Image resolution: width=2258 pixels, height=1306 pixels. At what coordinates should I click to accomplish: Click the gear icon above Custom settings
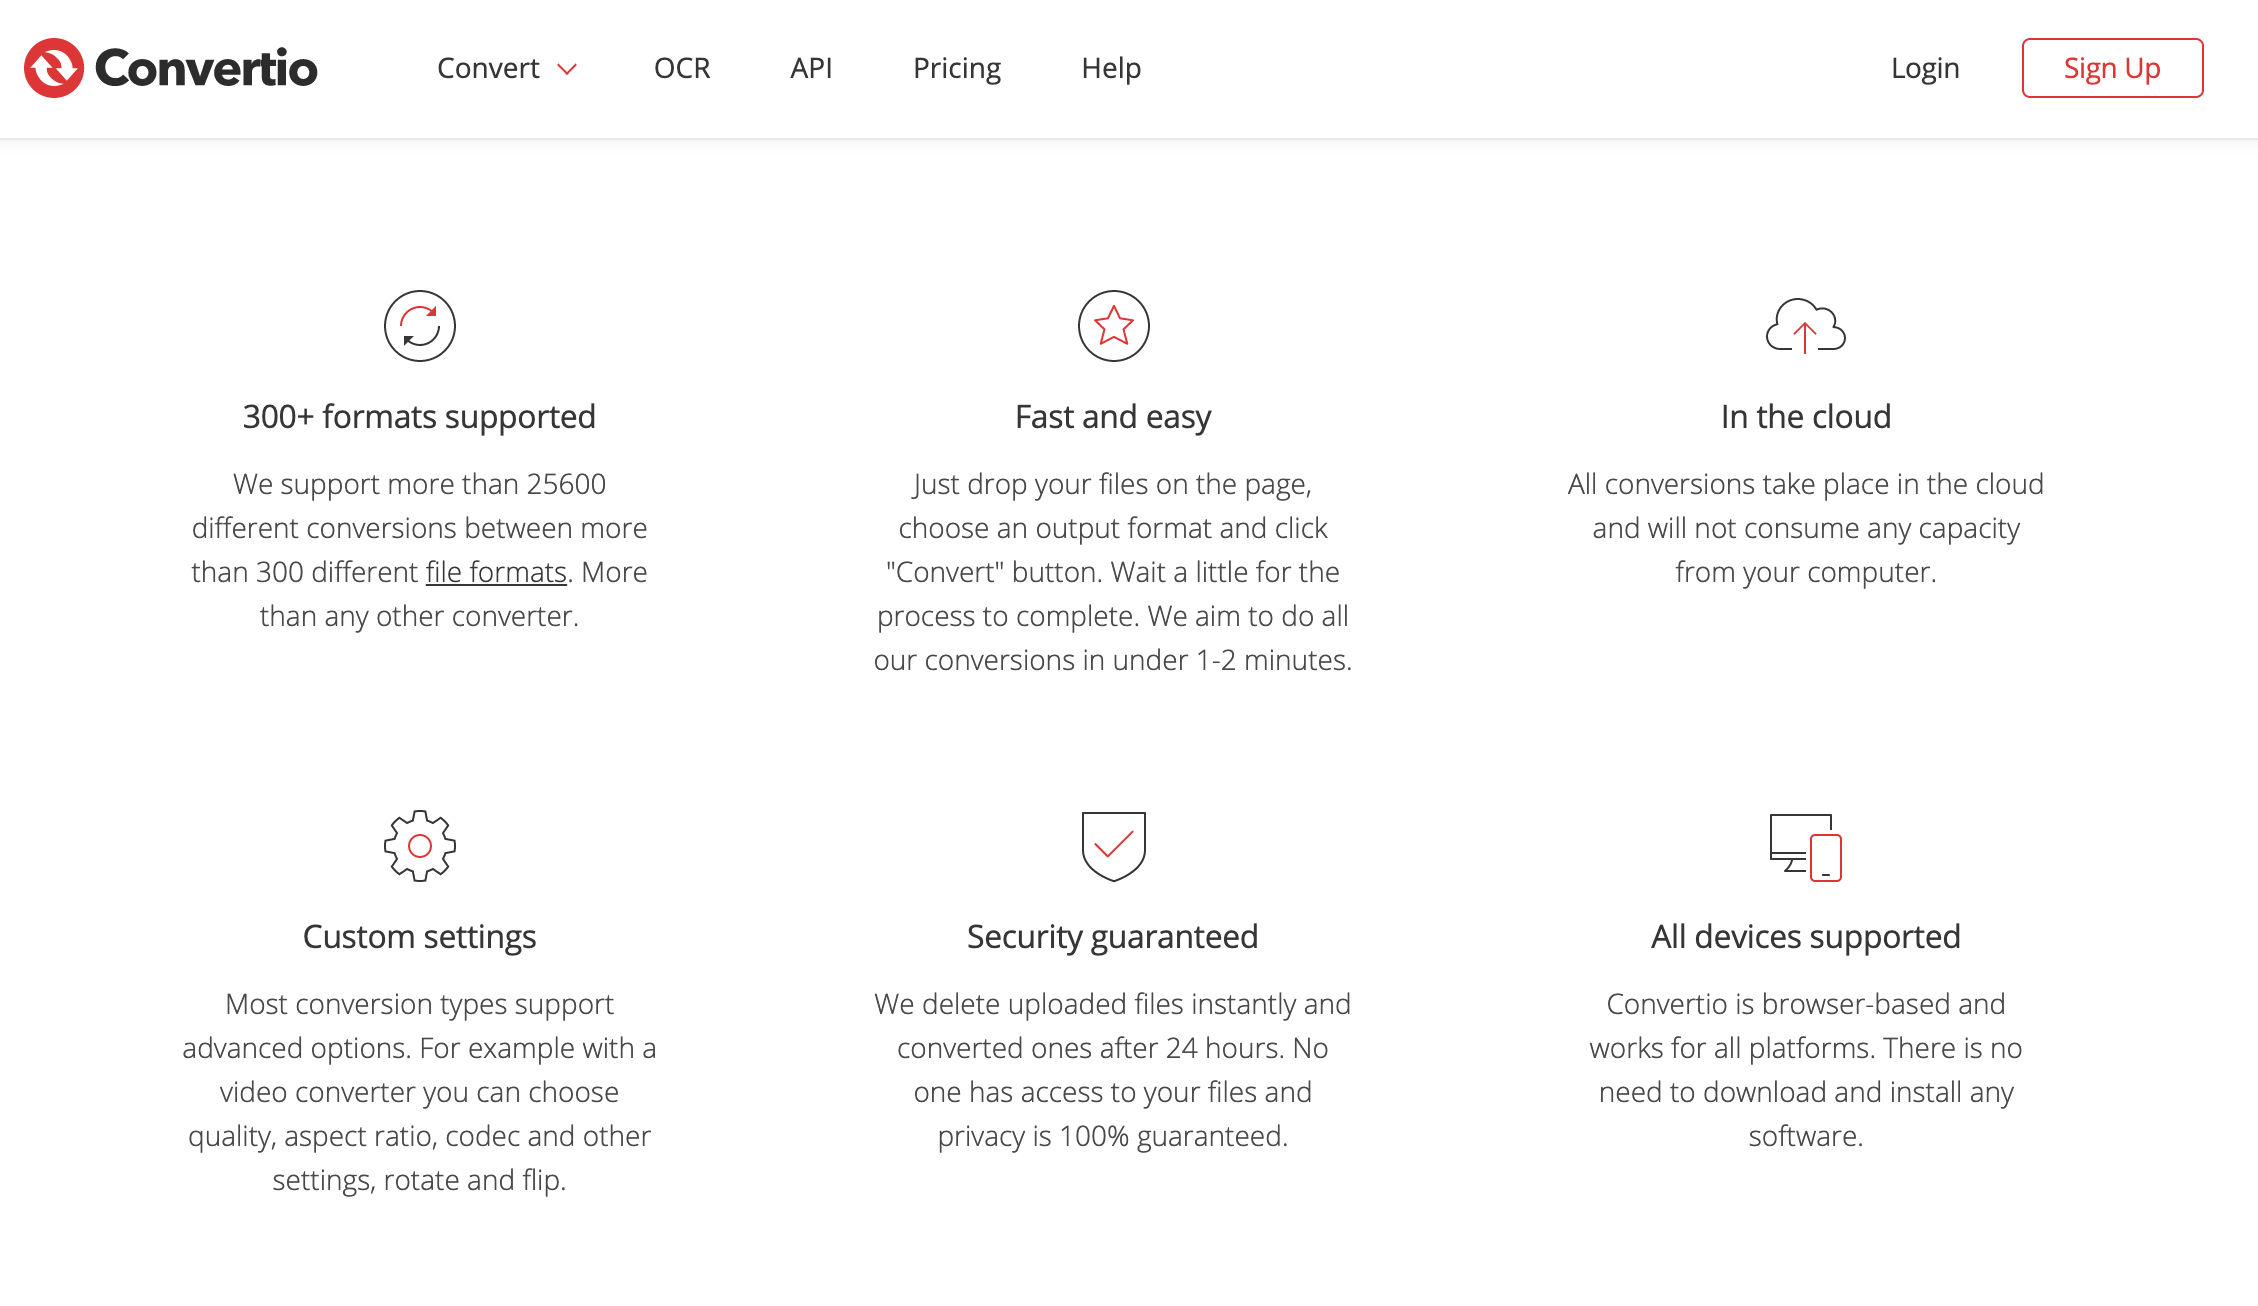coord(418,845)
